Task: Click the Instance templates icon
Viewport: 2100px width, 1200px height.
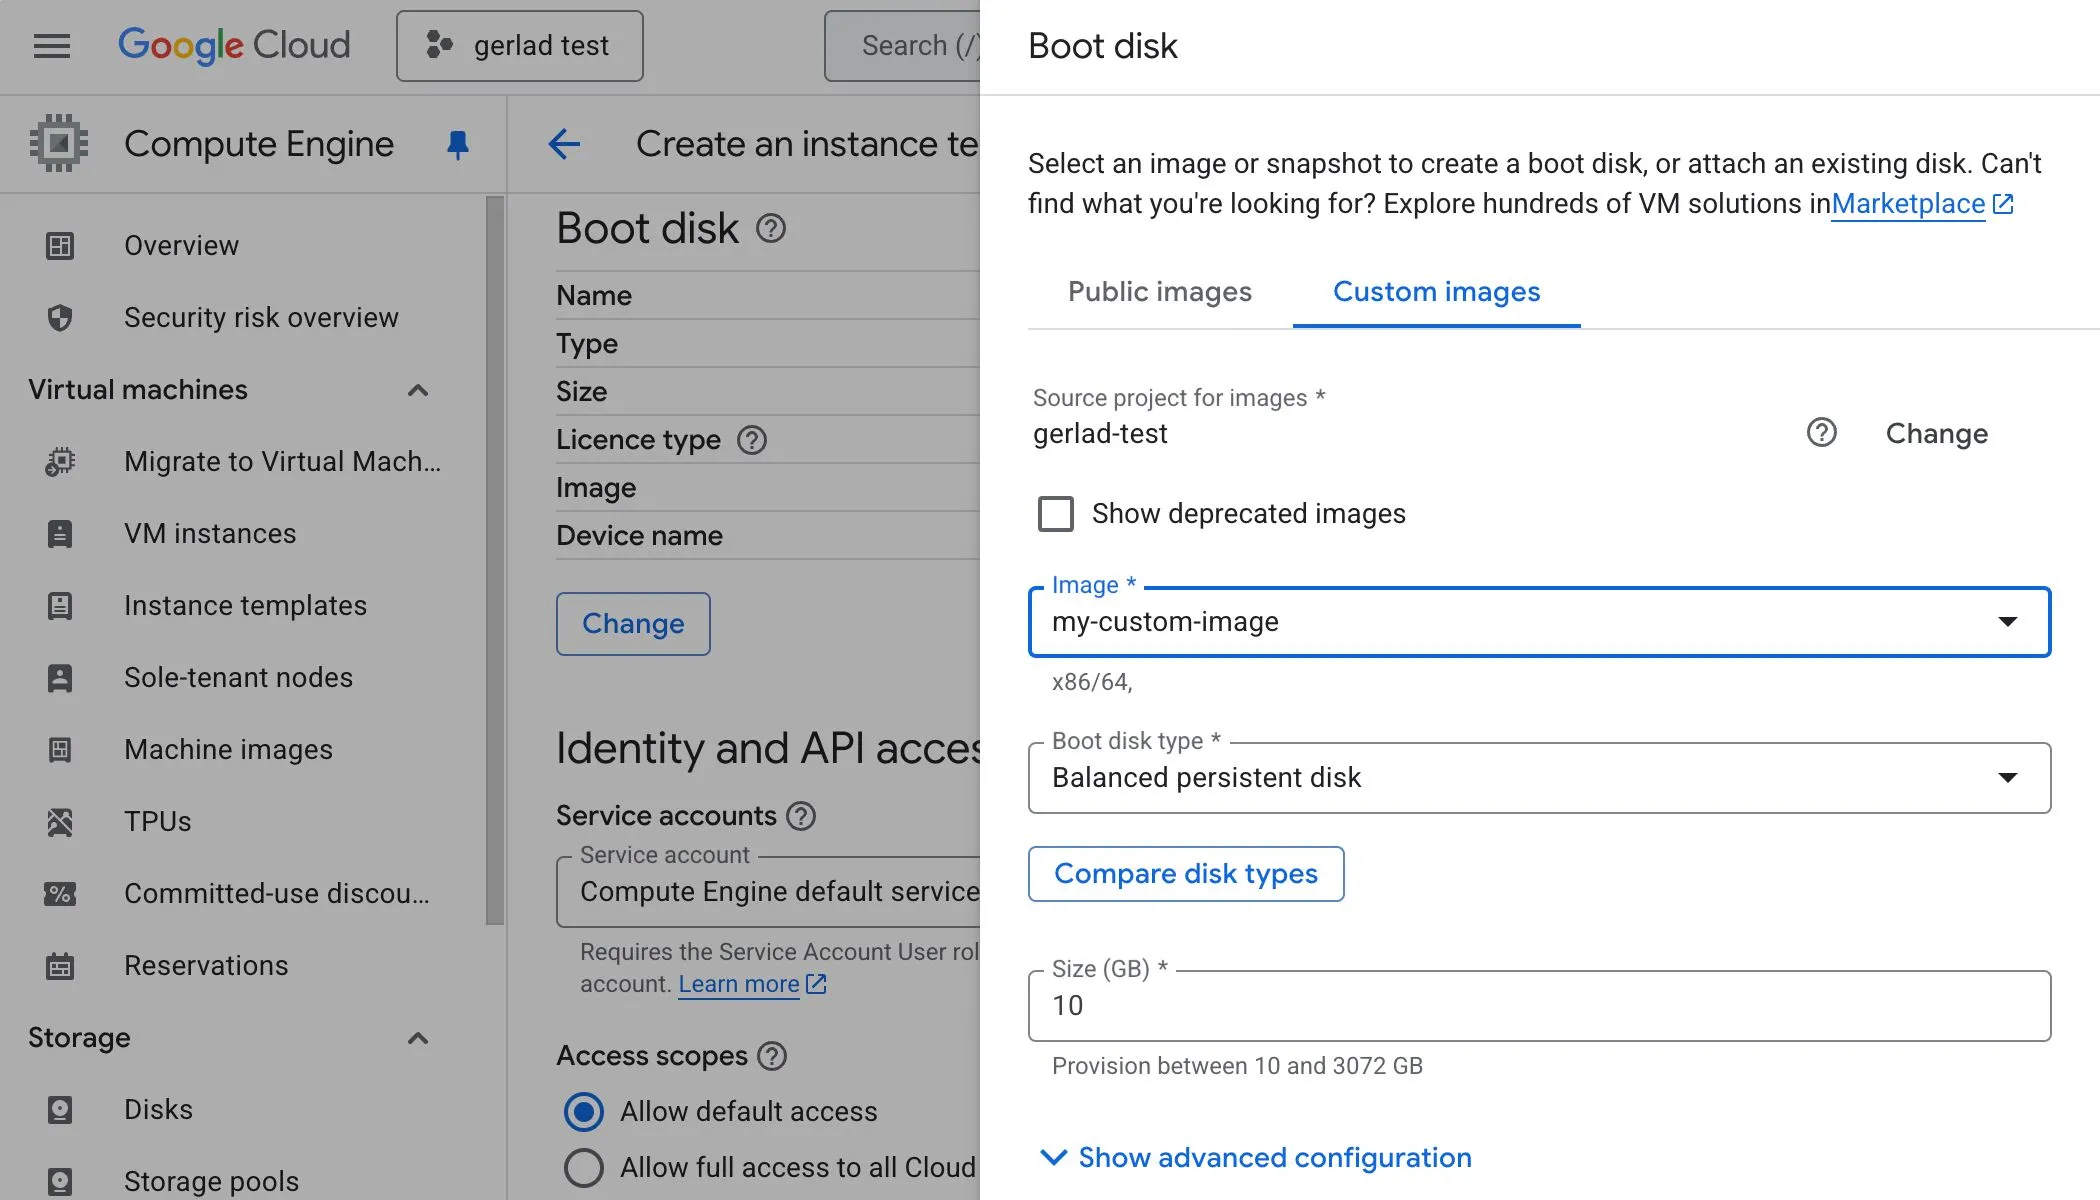Action: 60,606
